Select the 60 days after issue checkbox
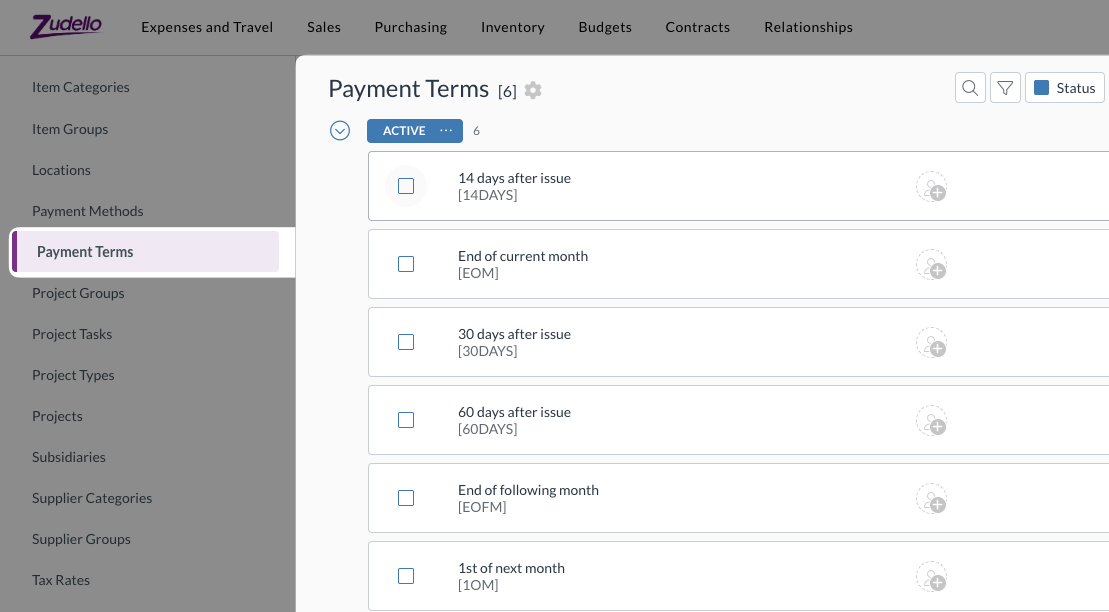This screenshot has height=612, width=1109. [406, 420]
